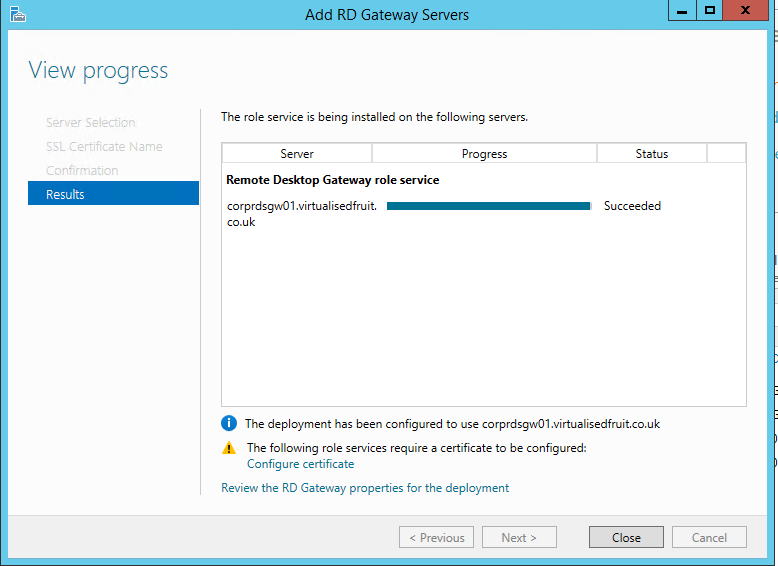Click the wizard icon in the title bar

tap(18, 14)
